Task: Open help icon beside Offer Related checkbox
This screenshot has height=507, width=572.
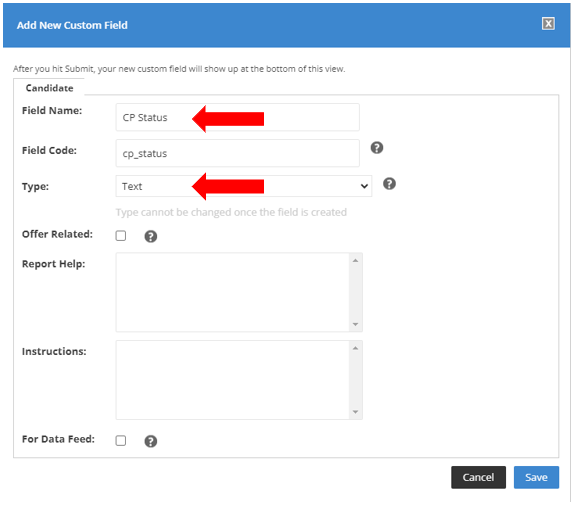Action: (x=151, y=236)
